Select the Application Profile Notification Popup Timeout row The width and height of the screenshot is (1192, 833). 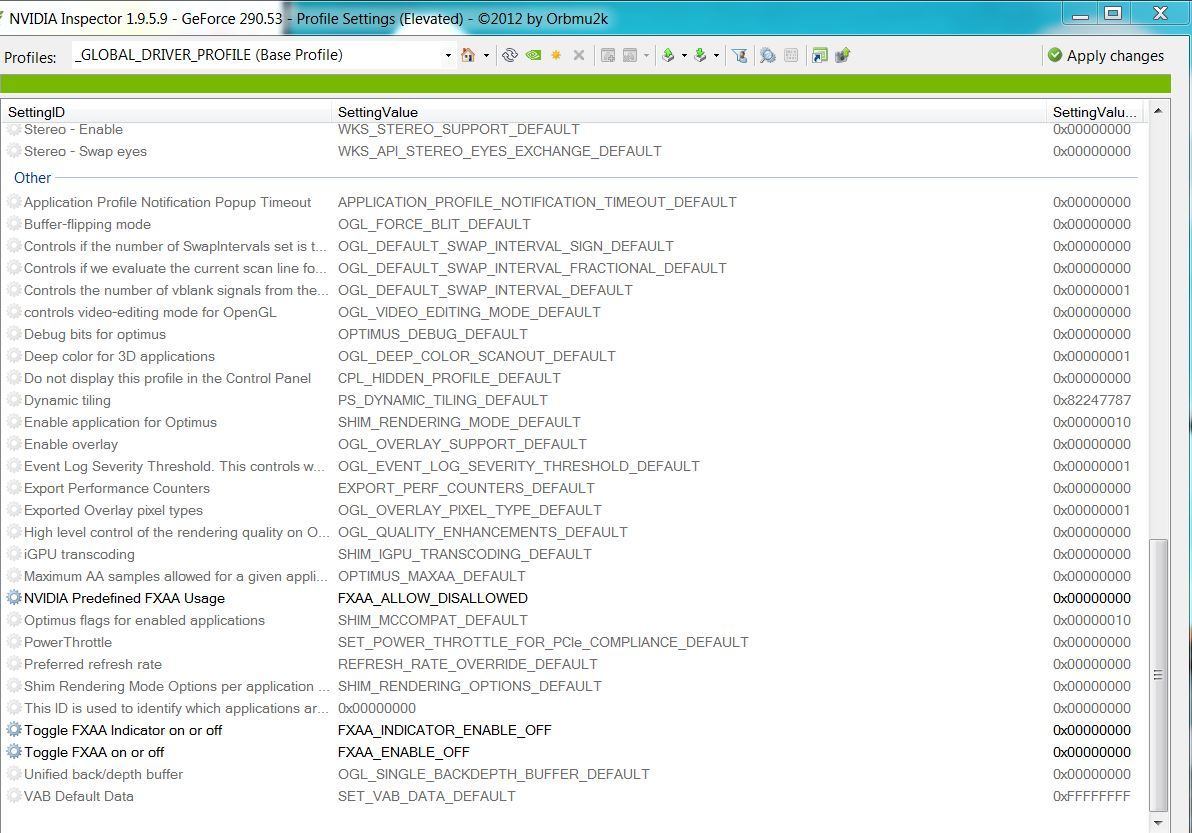pos(574,202)
